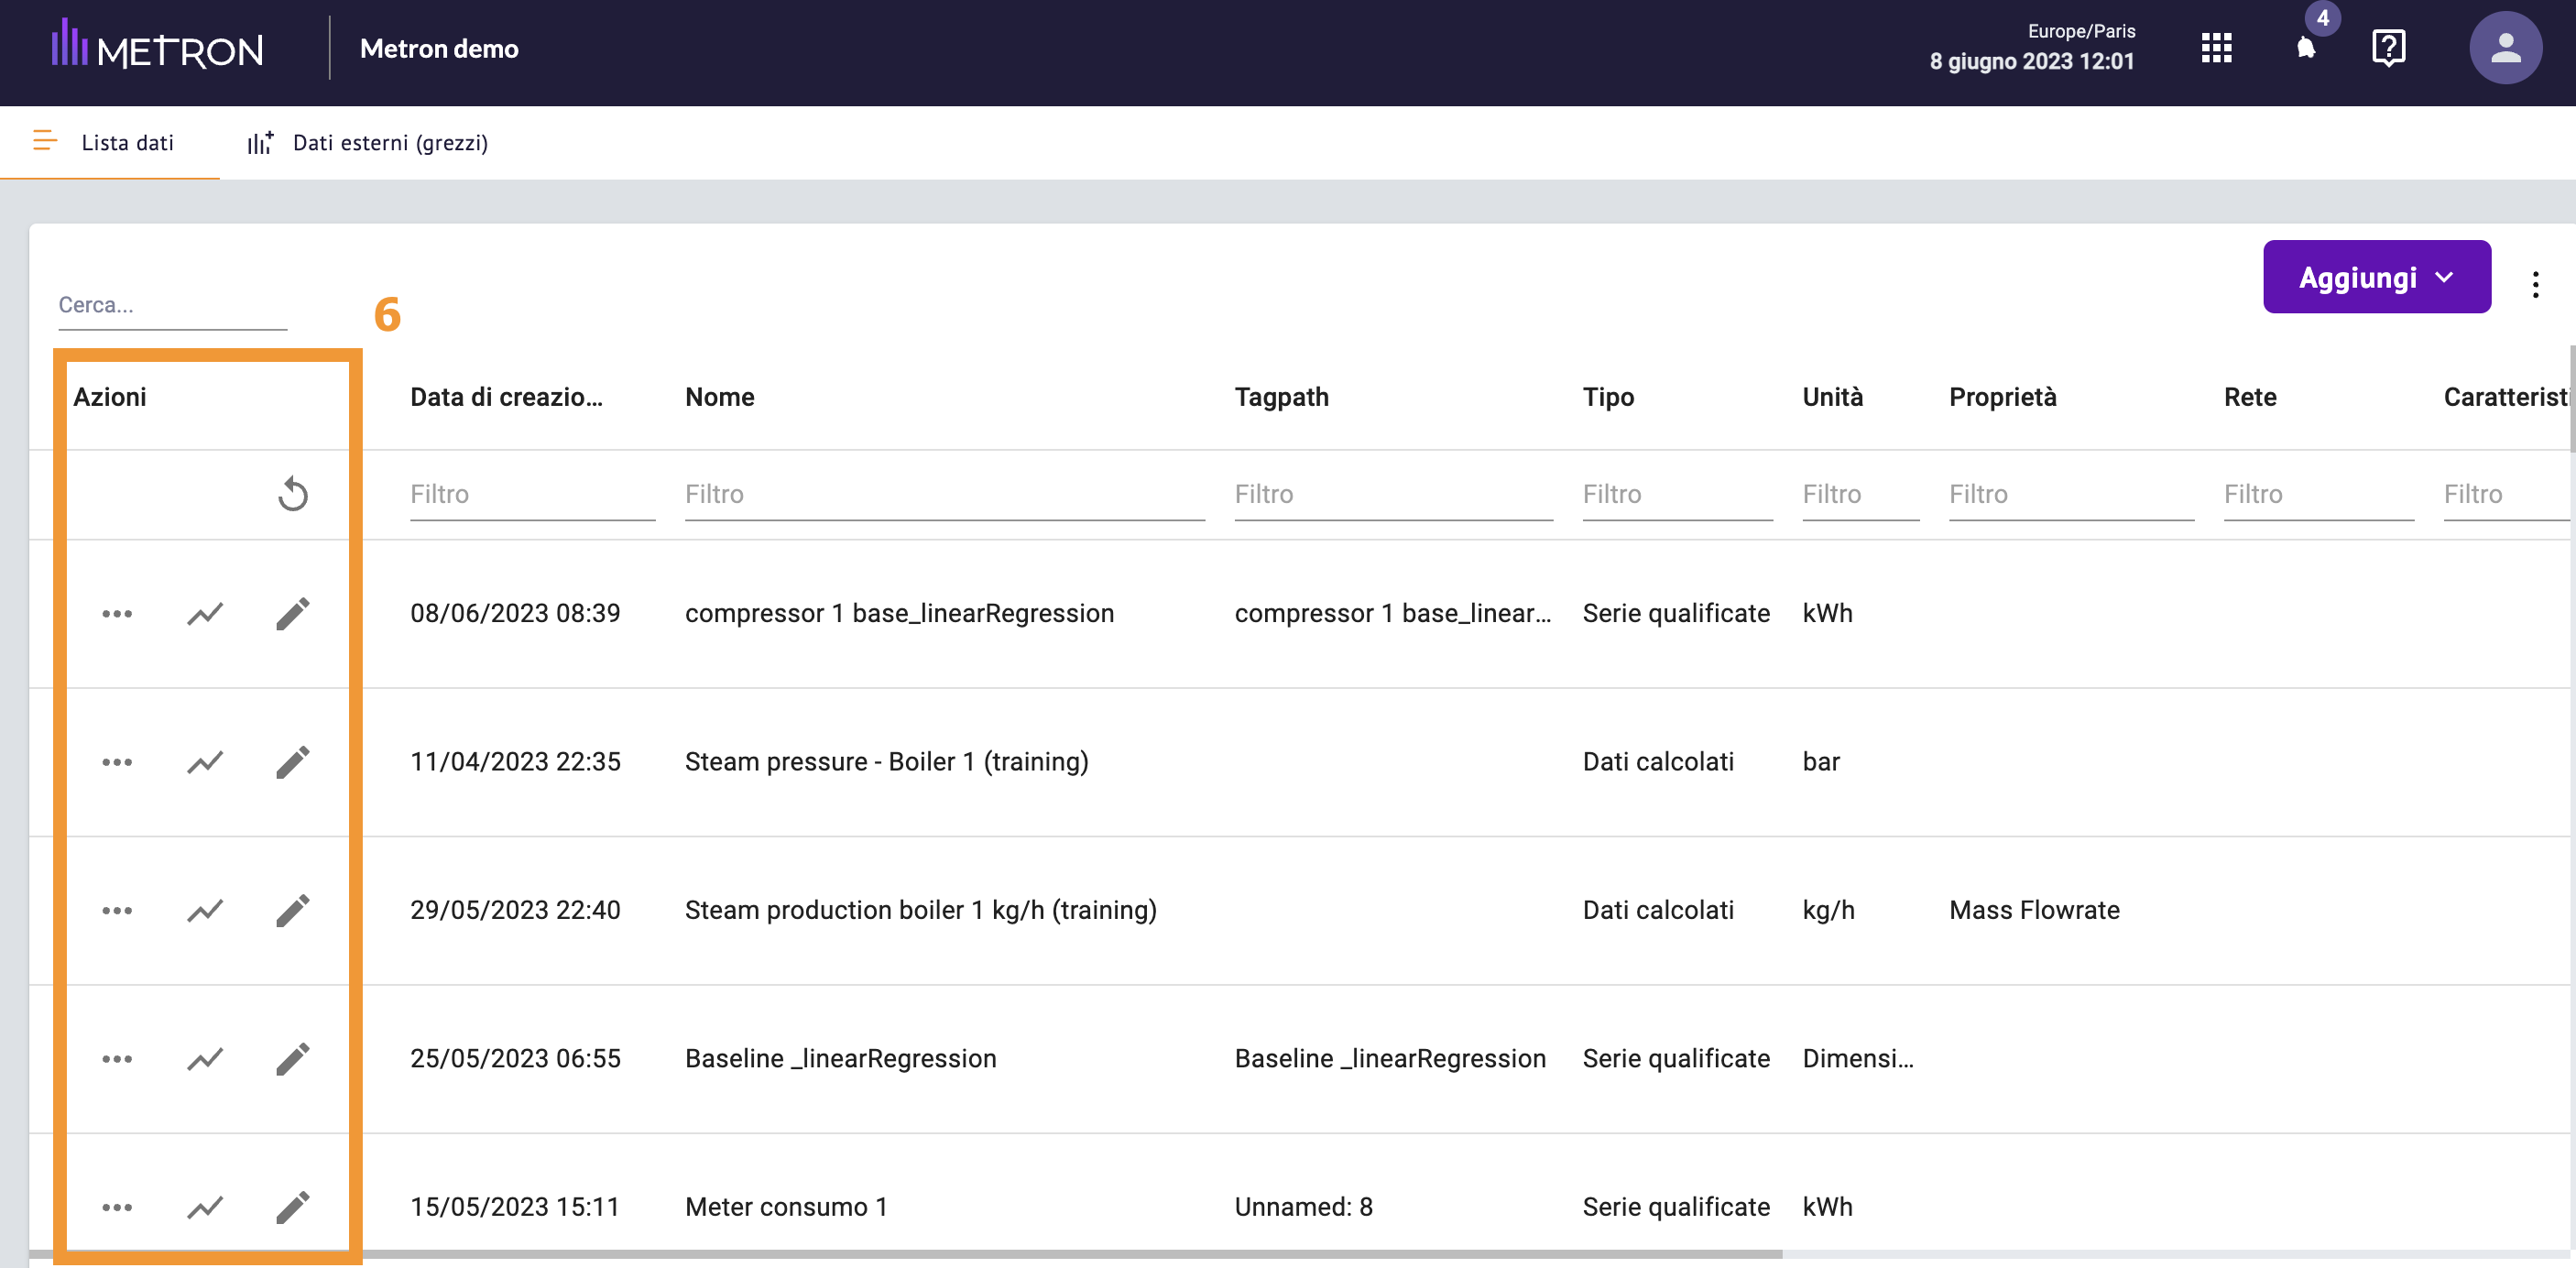This screenshot has width=2576, height=1268.
Task: View chart for Steam pressure - Boiler 1
Action: tap(205, 762)
